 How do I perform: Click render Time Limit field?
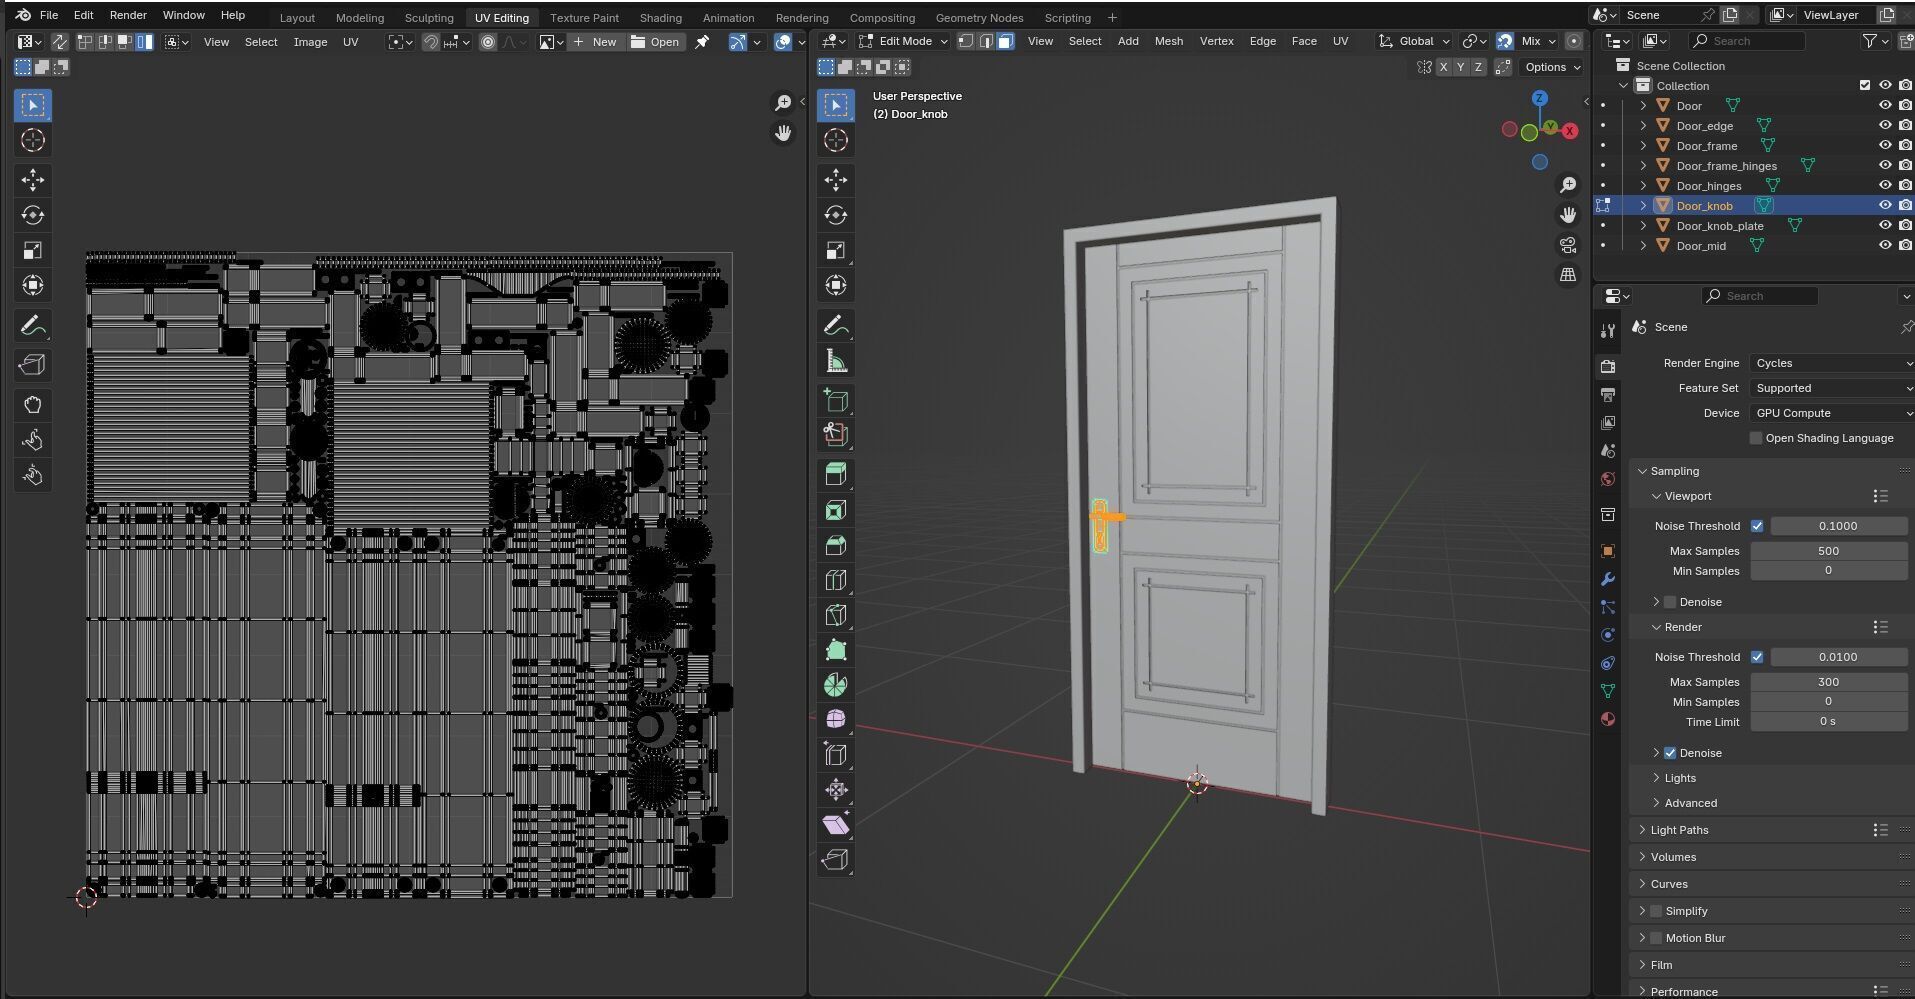[1829, 722]
